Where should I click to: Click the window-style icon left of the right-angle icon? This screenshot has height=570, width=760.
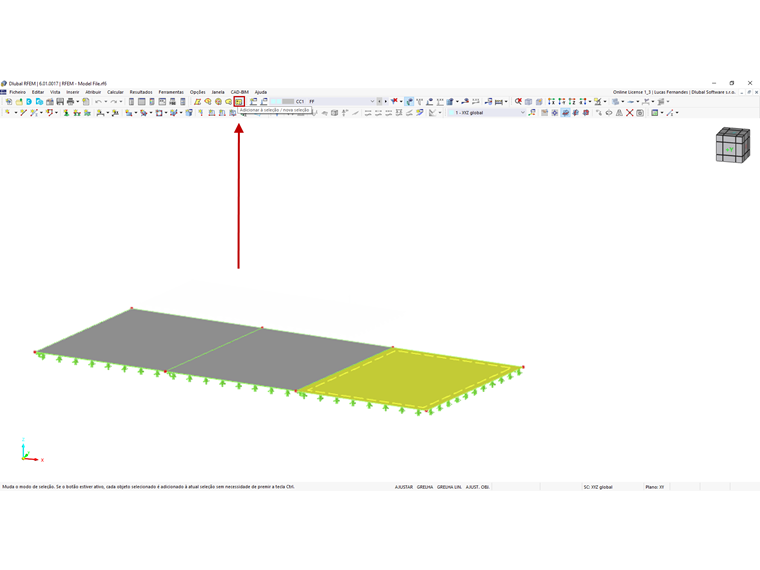coord(655,112)
